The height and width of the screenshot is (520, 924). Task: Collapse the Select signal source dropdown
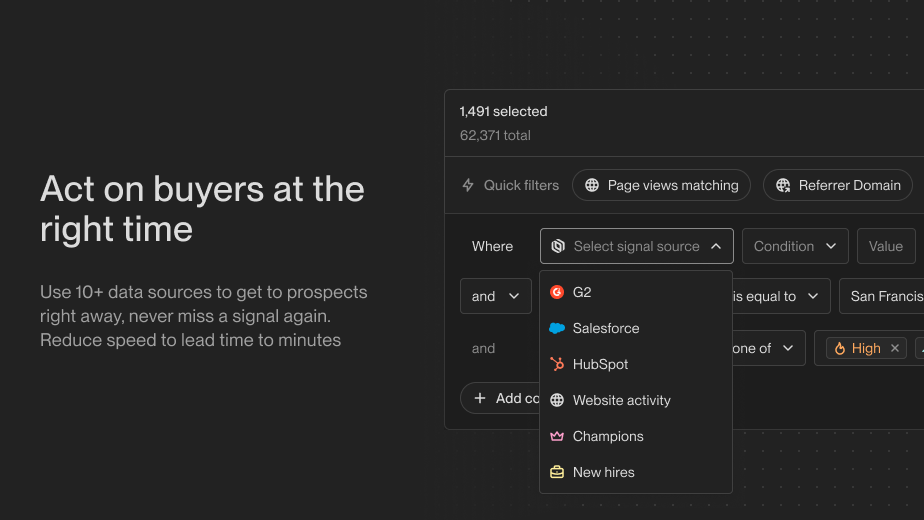(x=716, y=246)
